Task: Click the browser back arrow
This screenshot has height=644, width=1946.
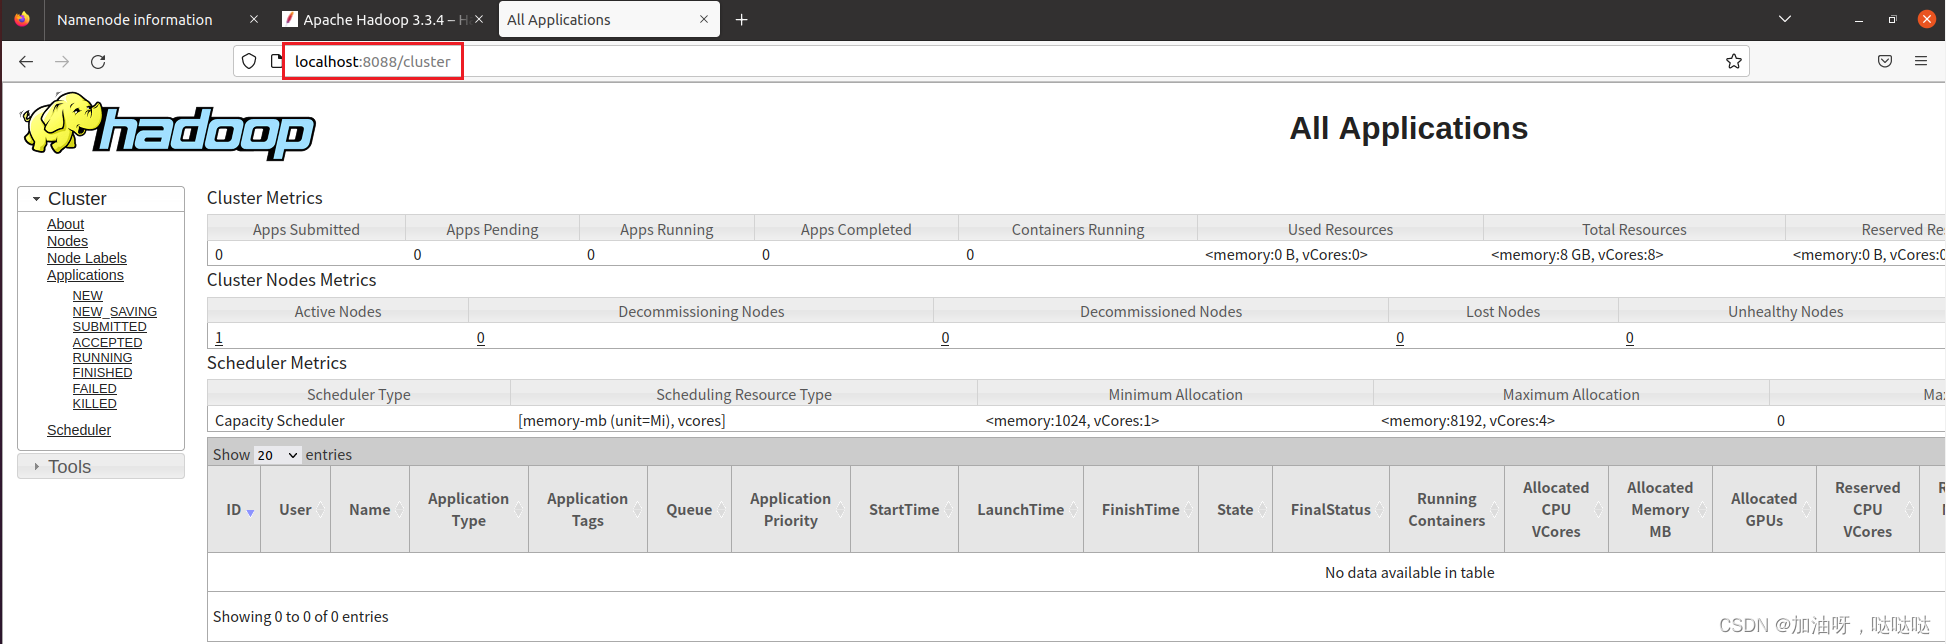Action: pyautogui.click(x=26, y=62)
